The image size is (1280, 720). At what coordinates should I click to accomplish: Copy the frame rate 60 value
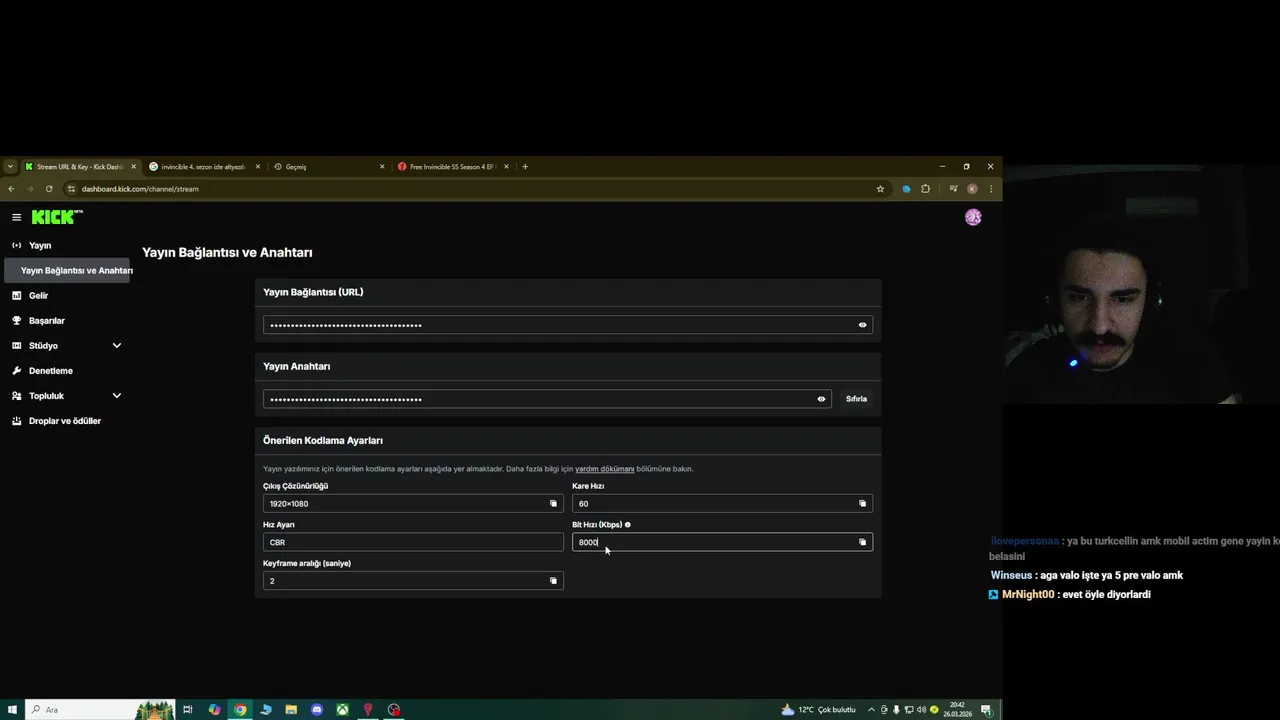point(862,504)
